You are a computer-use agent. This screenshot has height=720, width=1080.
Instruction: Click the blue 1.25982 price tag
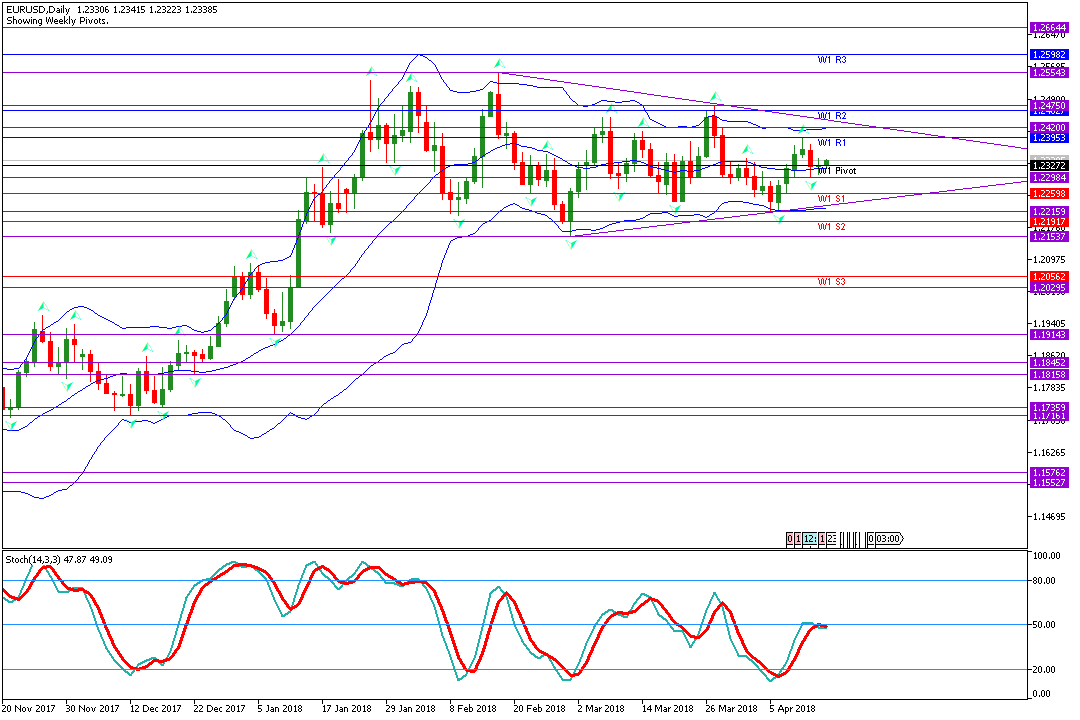[1049, 54]
